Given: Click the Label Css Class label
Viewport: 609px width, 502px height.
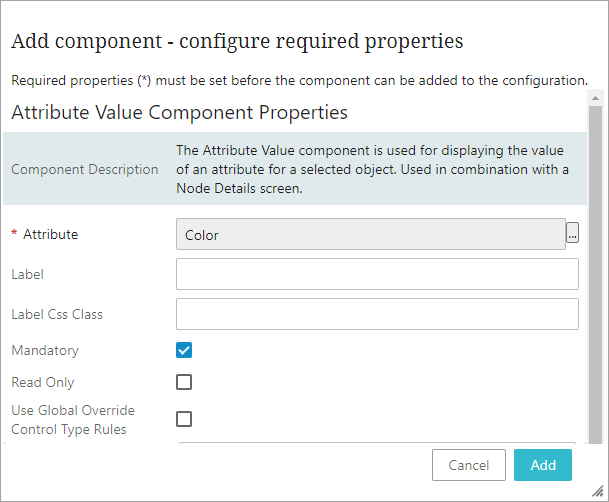Looking at the screenshot, I should [x=57, y=314].
